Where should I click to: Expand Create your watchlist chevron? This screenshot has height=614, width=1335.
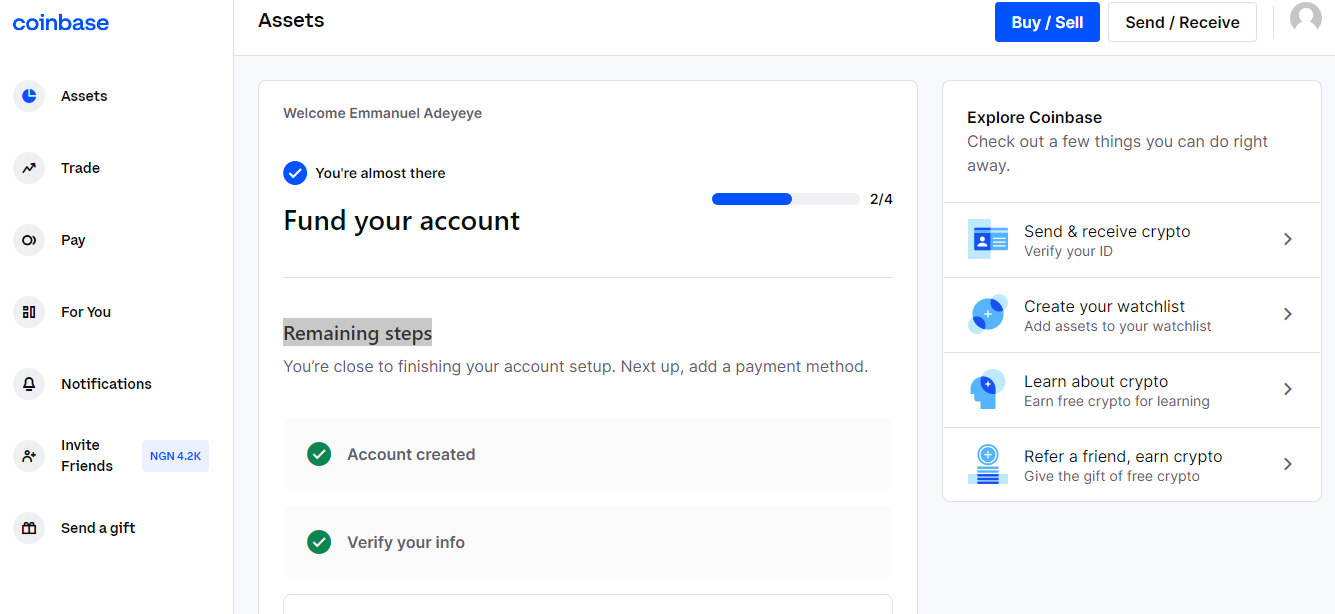[1288, 314]
